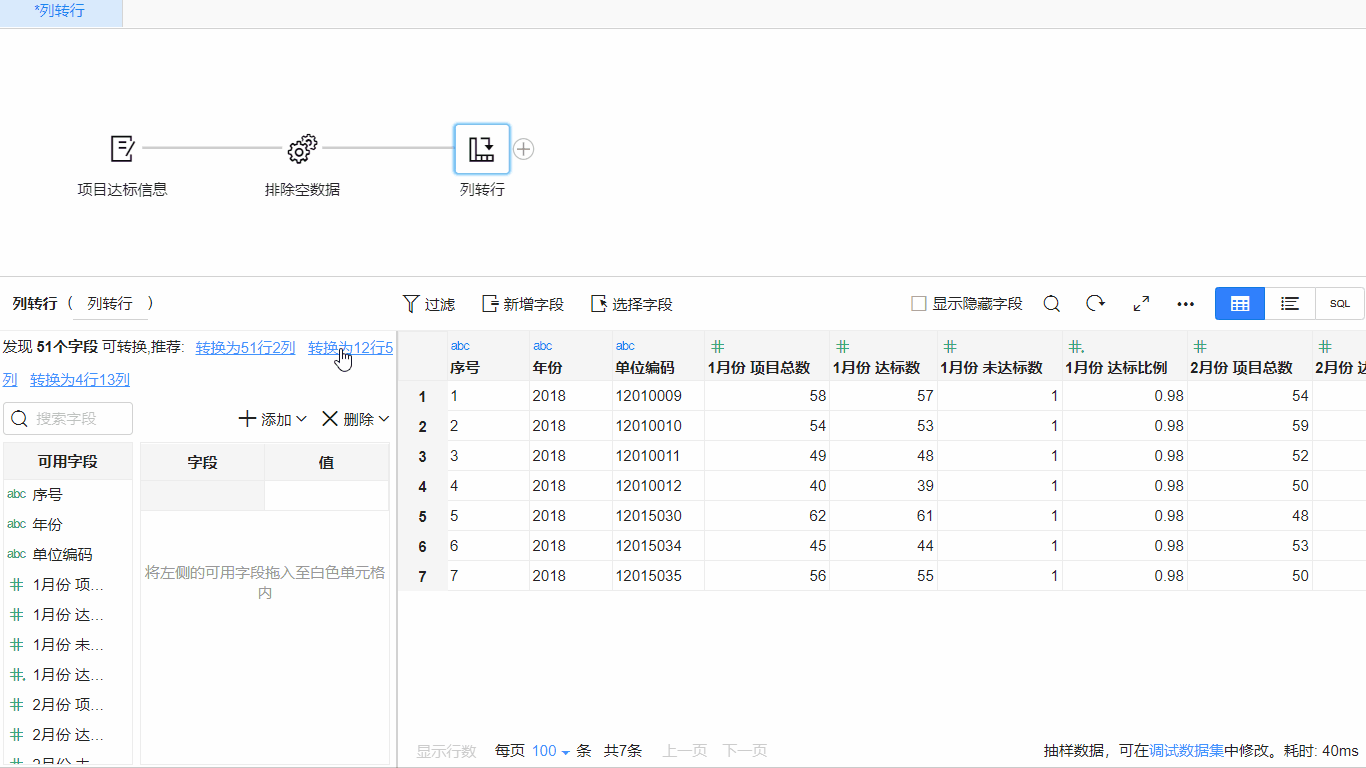Open the SQL view tab
The width and height of the screenshot is (1366, 768).
(x=1340, y=304)
